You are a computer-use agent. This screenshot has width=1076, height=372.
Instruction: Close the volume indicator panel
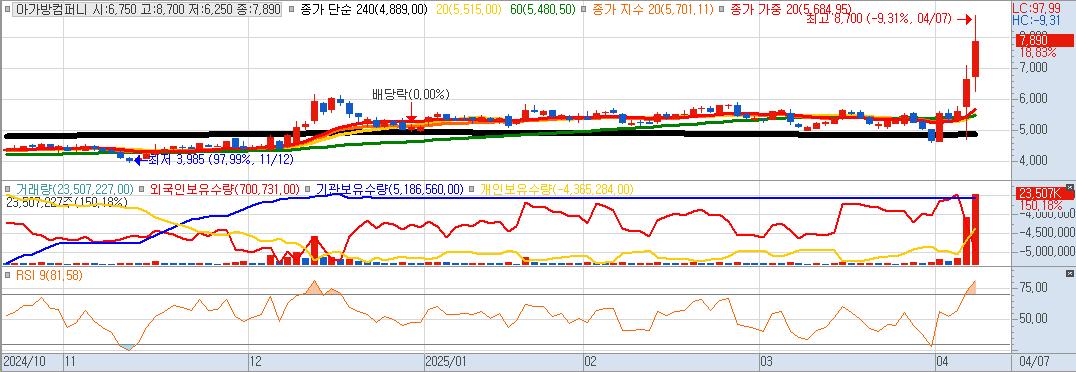click(x=1070, y=187)
